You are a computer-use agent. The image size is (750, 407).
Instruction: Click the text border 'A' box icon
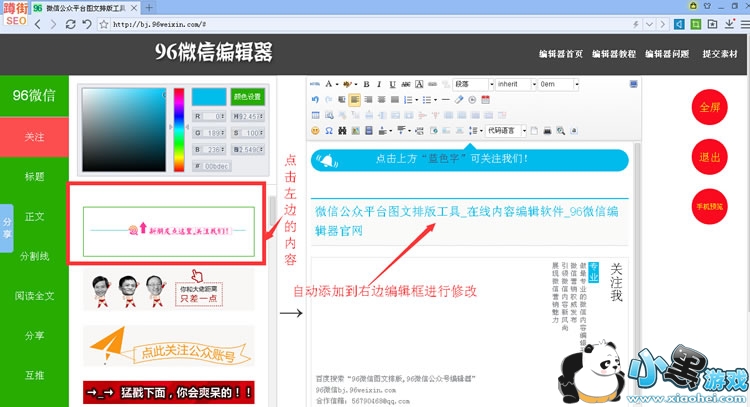(419, 84)
